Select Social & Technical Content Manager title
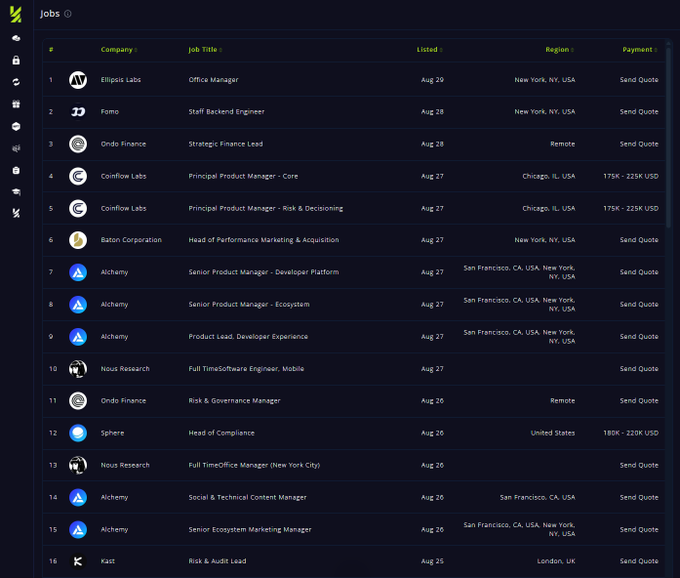 click(x=248, y=497)
